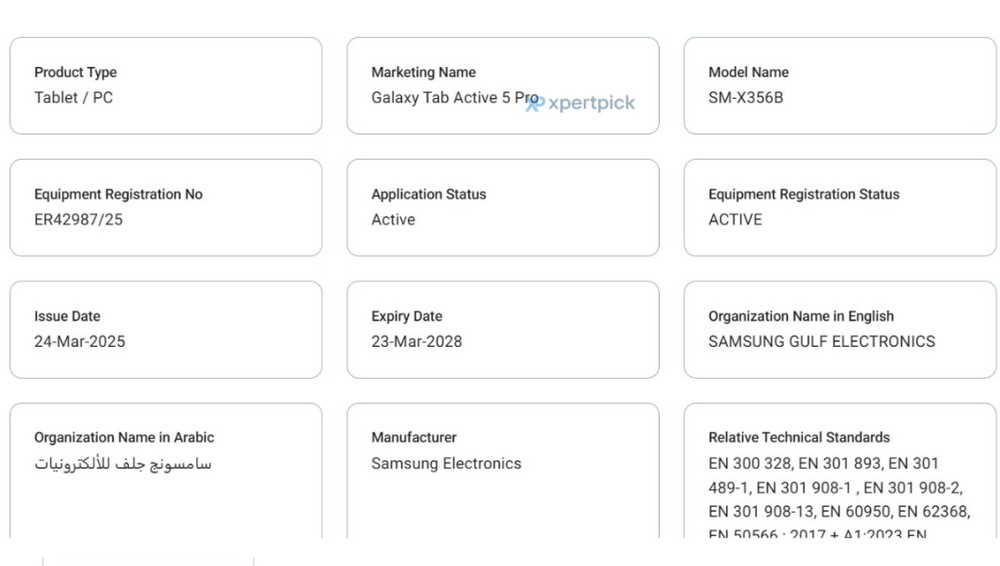Click the Equipment Registration No ER42987/25 value
This screenshot has height=566, width=1000.
click(78, 220)
